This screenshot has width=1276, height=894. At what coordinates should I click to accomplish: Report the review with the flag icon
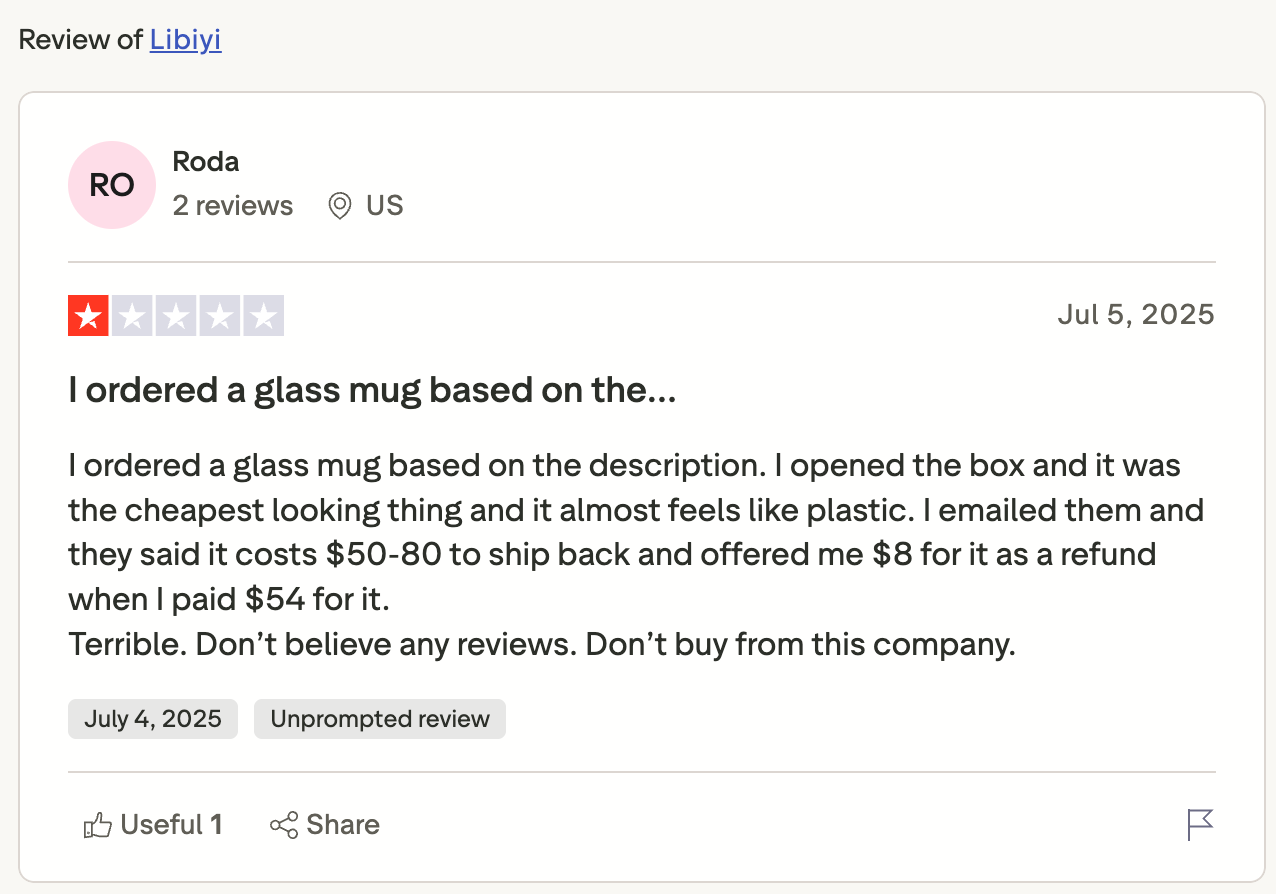click(1200, 825)
